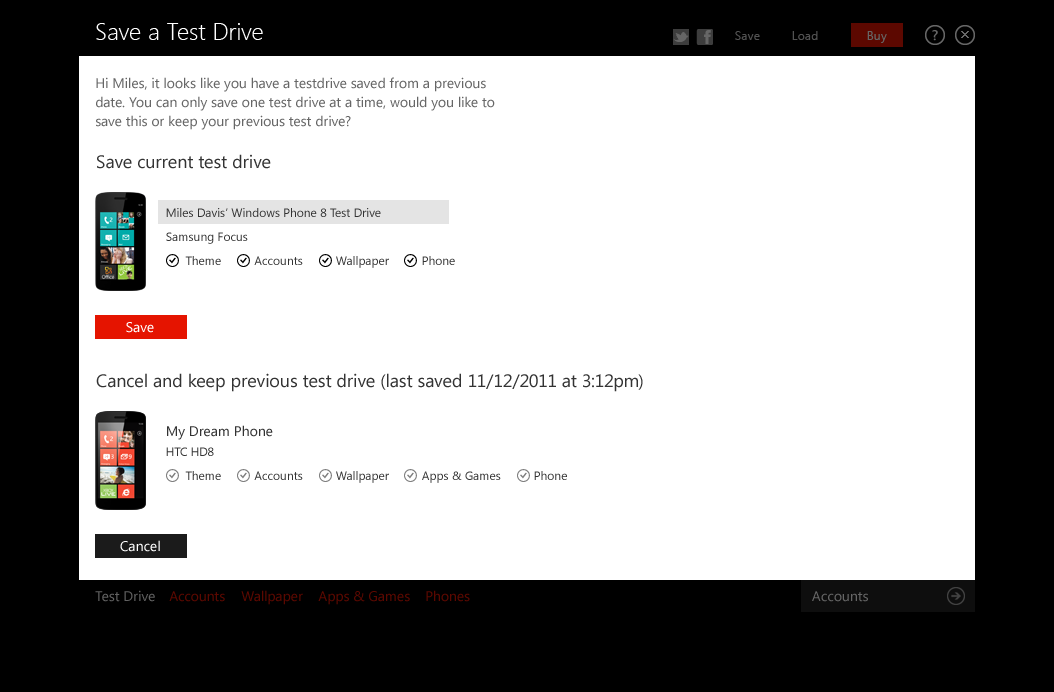Toggle Wallpaper checkbox for My Dream Phone
This screenshot has width=1054, height=692.
[x=325, y=475]
